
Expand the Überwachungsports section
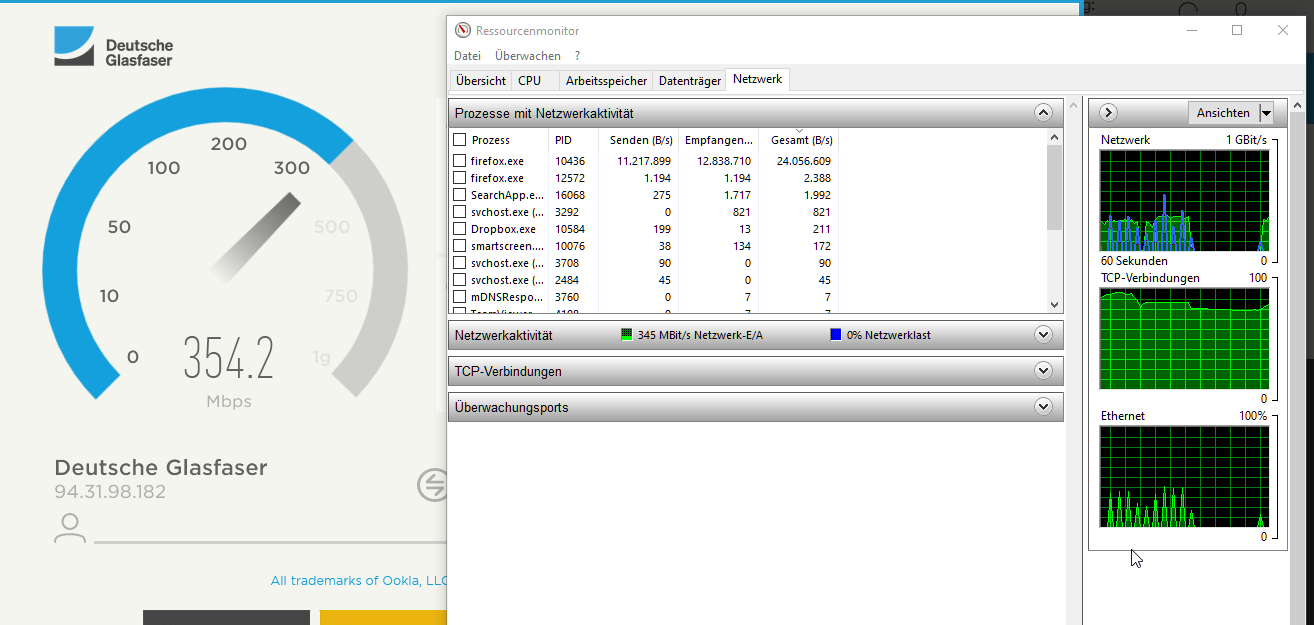tap(1044, 407)
